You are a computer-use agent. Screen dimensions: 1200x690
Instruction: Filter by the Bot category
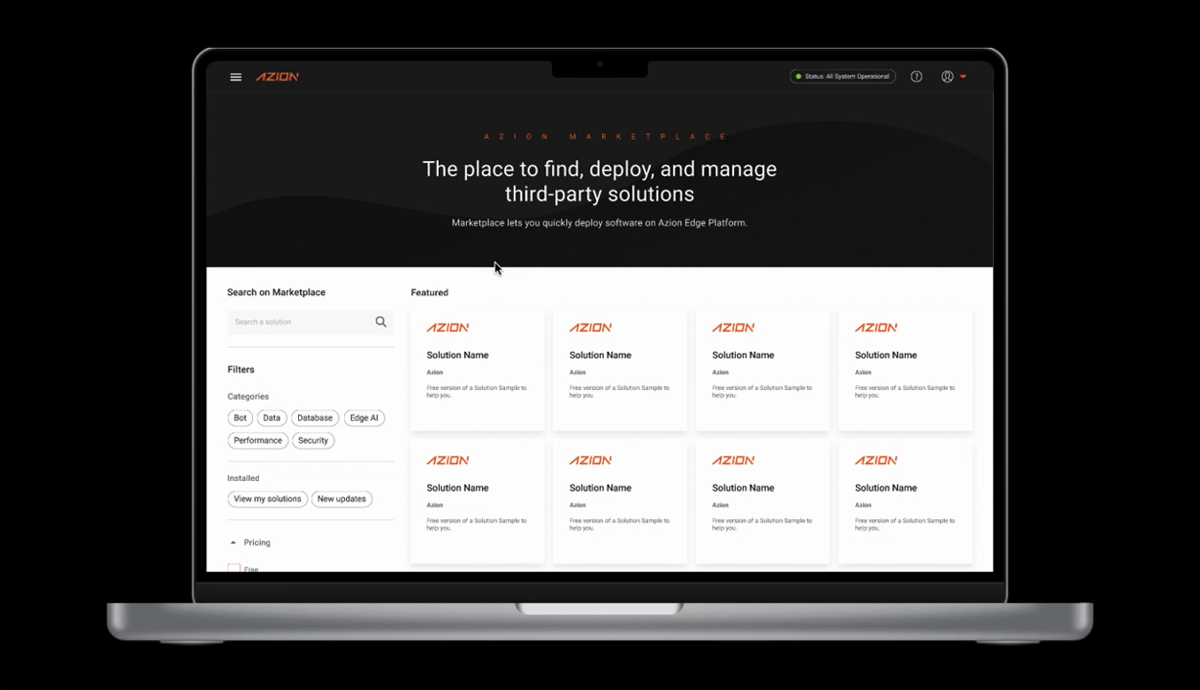click(x=240, y=418)
